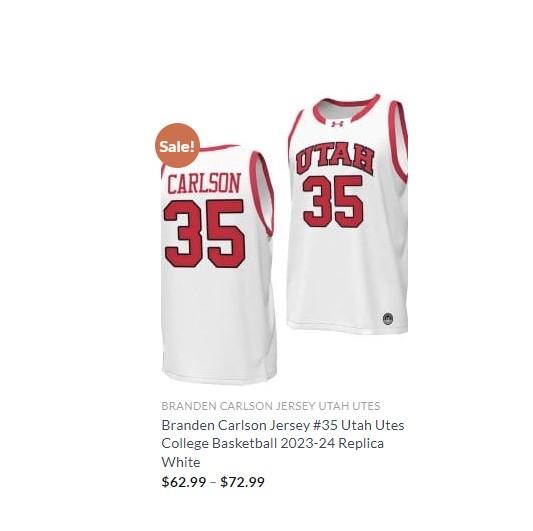Click the word White in the product title

coord(181,462)
